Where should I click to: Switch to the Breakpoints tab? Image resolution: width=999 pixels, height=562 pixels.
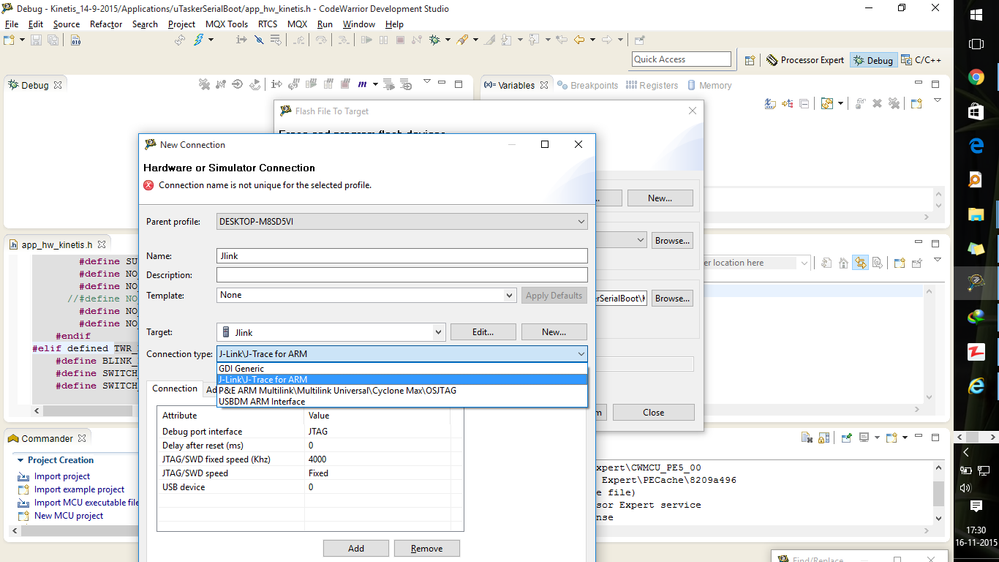click(587, 85)
